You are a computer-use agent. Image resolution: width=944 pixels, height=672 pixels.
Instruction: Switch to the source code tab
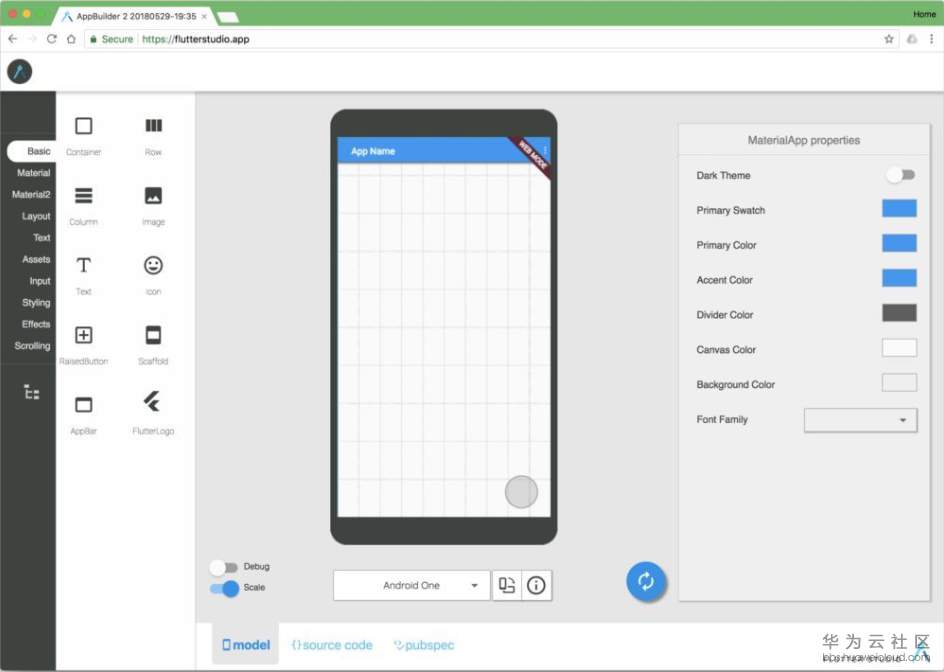point(332,645)
